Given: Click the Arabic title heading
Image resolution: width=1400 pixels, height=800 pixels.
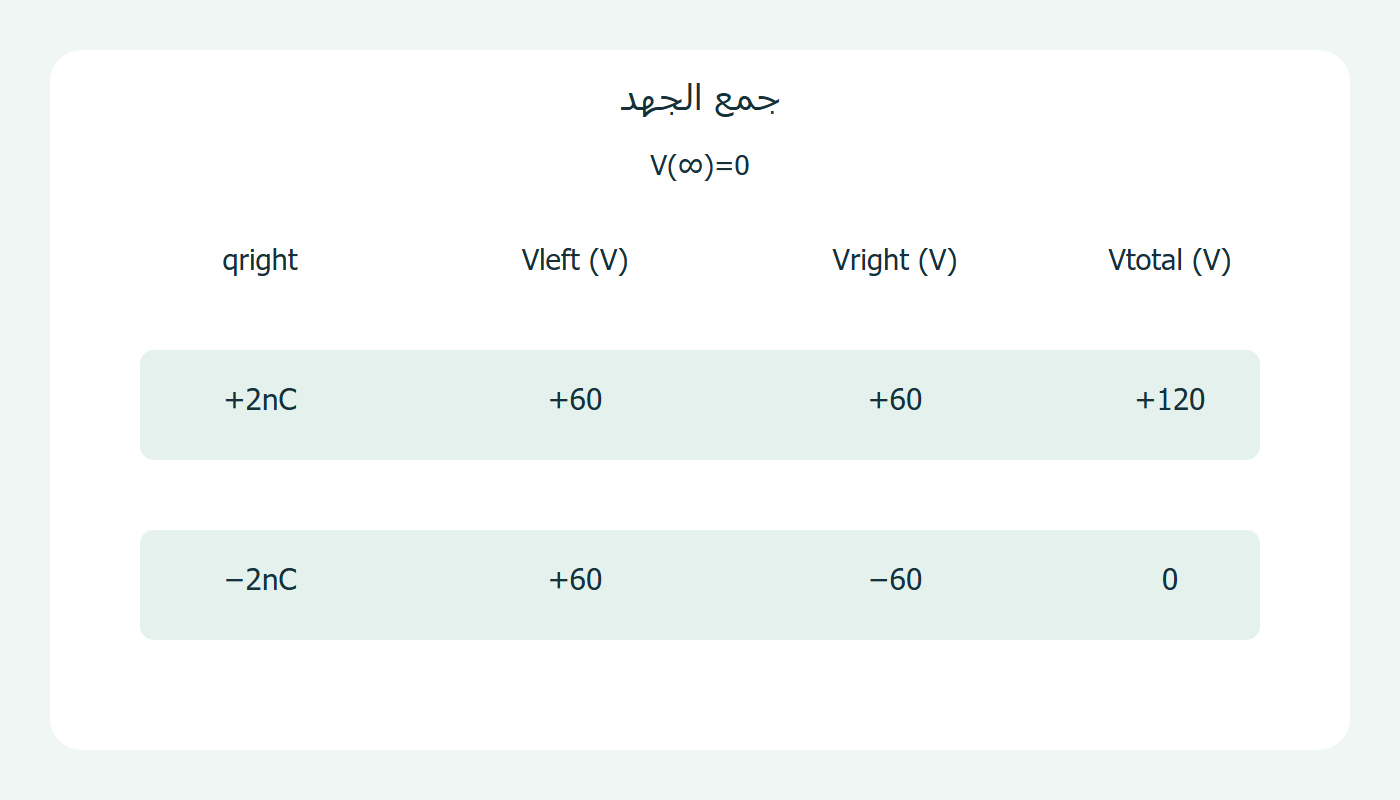Looking at the screenshot, I should (x=700, y=100).
